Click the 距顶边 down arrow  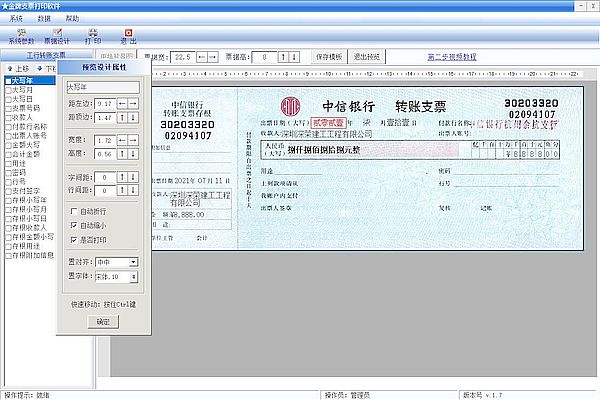point(133,117)
